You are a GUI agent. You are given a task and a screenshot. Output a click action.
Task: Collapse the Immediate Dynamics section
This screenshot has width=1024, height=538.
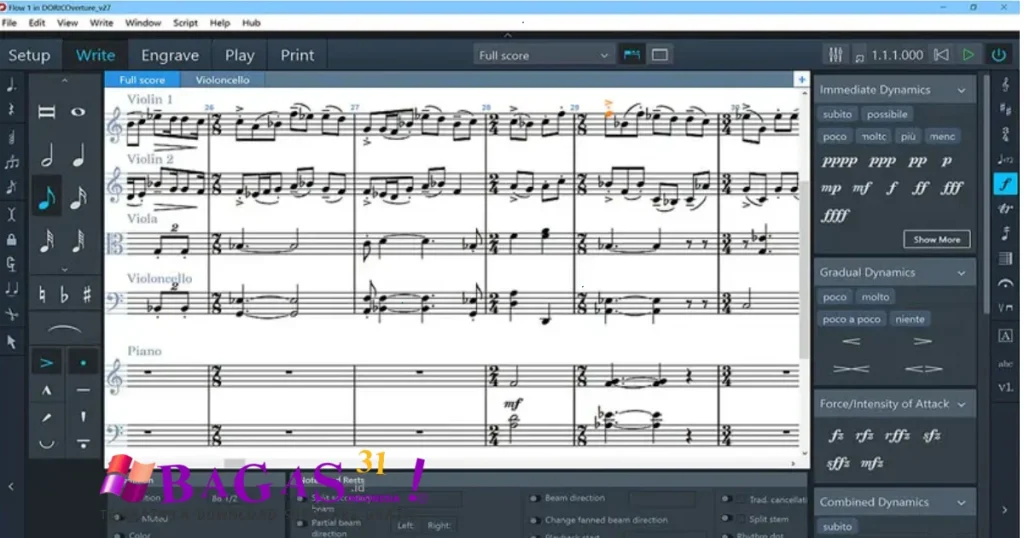coord(961,90)
